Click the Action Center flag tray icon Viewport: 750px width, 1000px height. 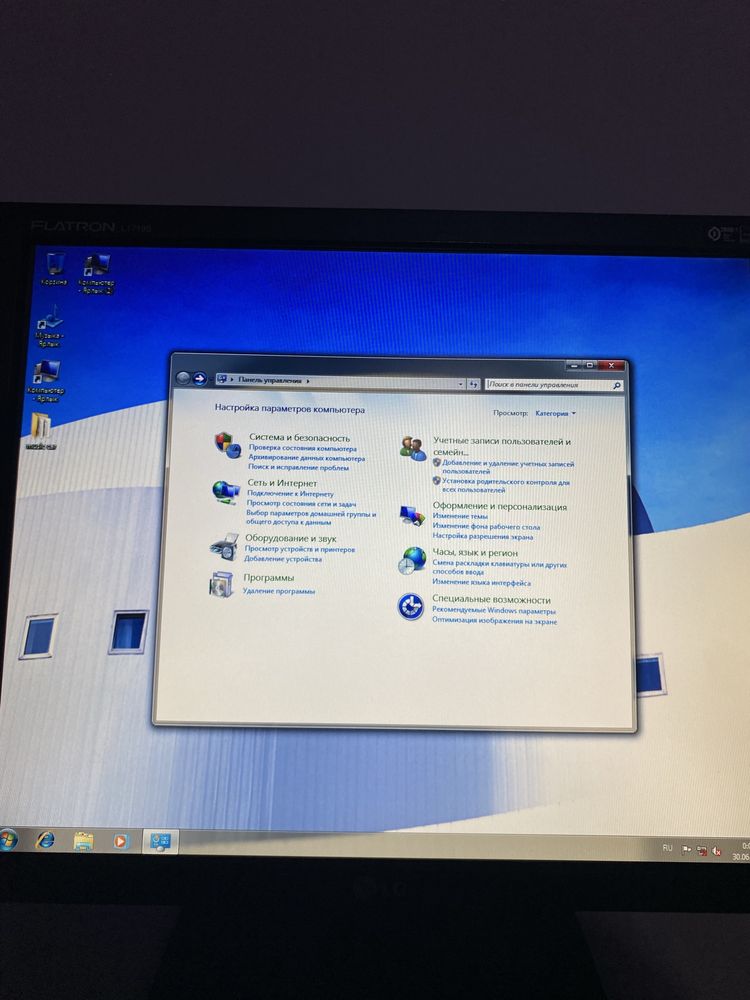(686, 849)
